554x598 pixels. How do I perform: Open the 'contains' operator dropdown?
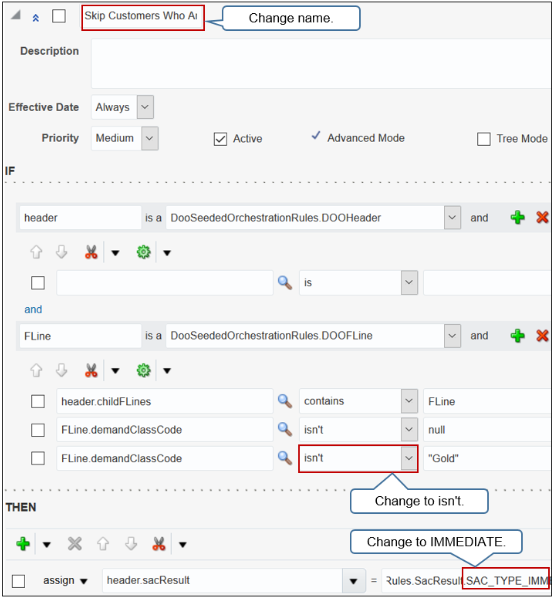tap(409, 401)
